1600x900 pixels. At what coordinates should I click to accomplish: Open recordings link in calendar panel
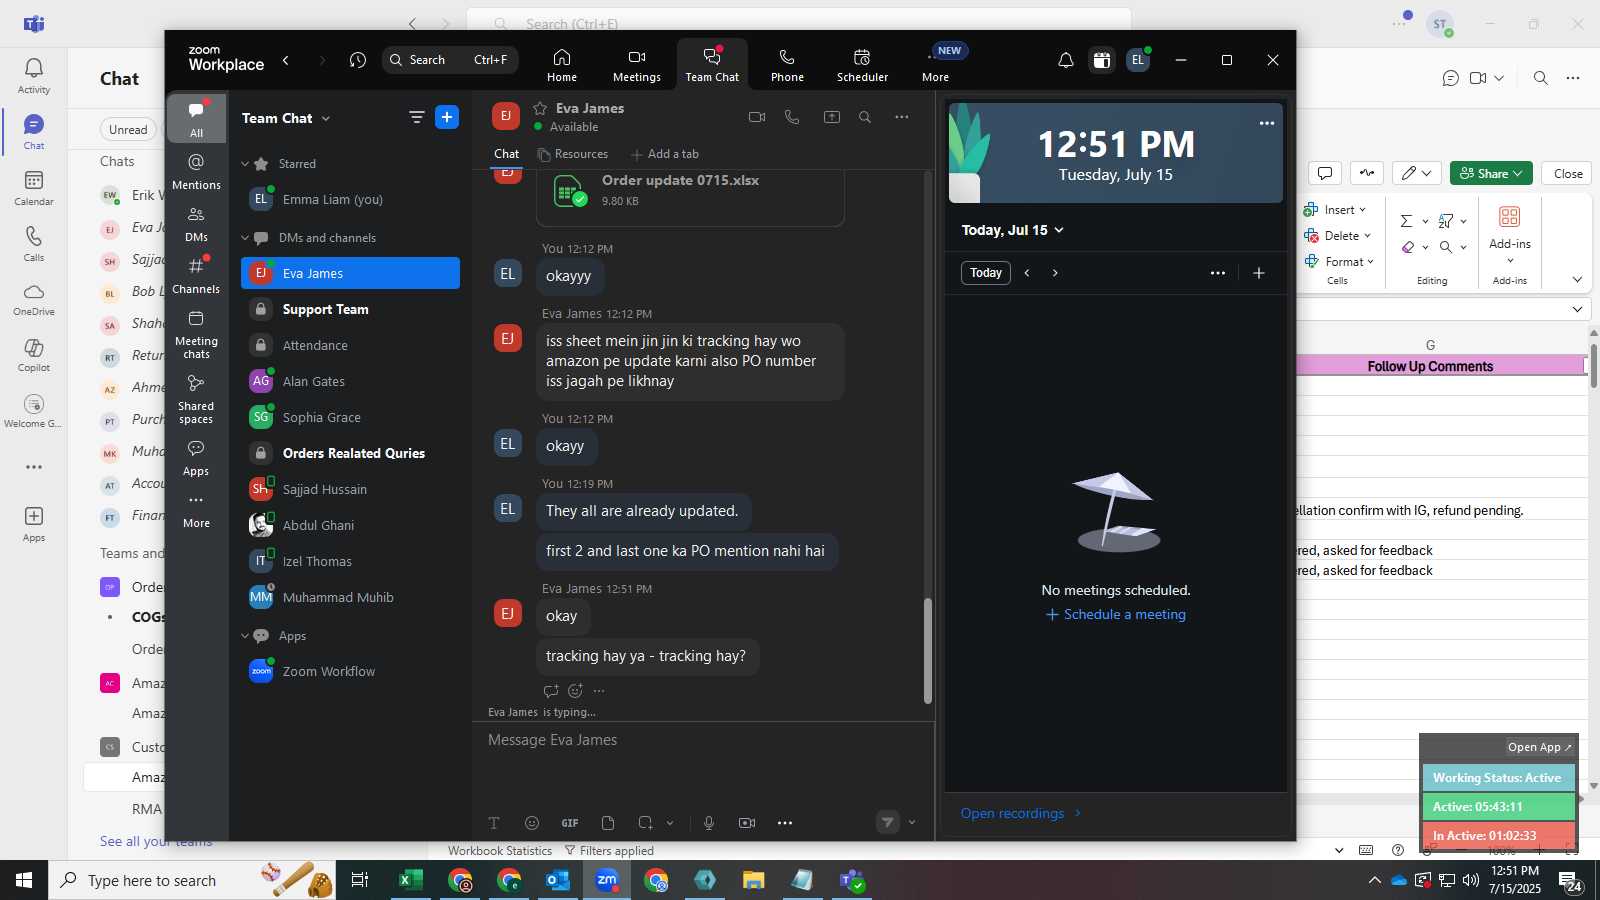pos(1021,813)
